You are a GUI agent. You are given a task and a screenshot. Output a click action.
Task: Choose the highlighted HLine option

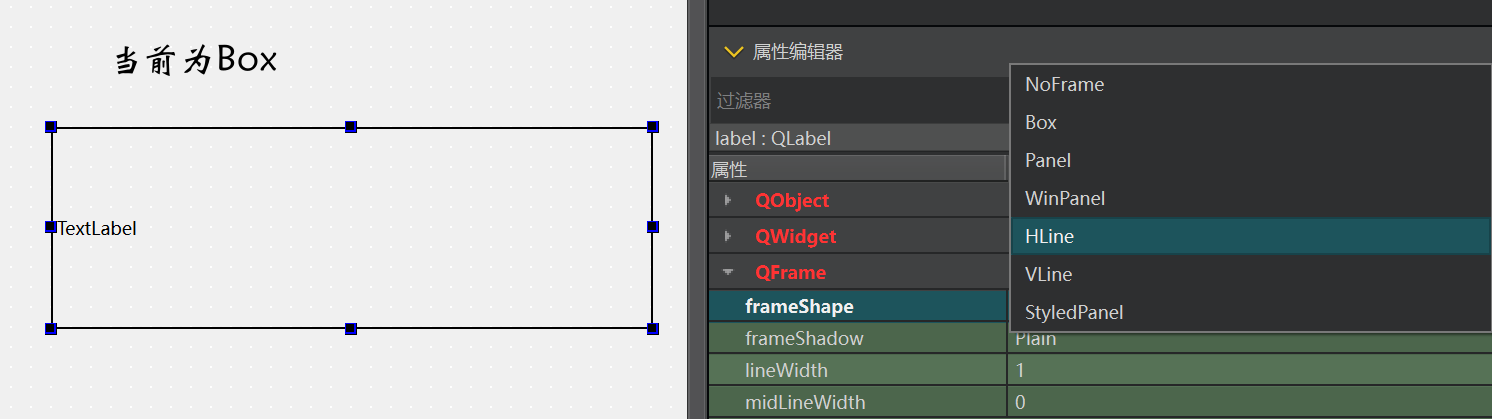tap(1049, 236)
